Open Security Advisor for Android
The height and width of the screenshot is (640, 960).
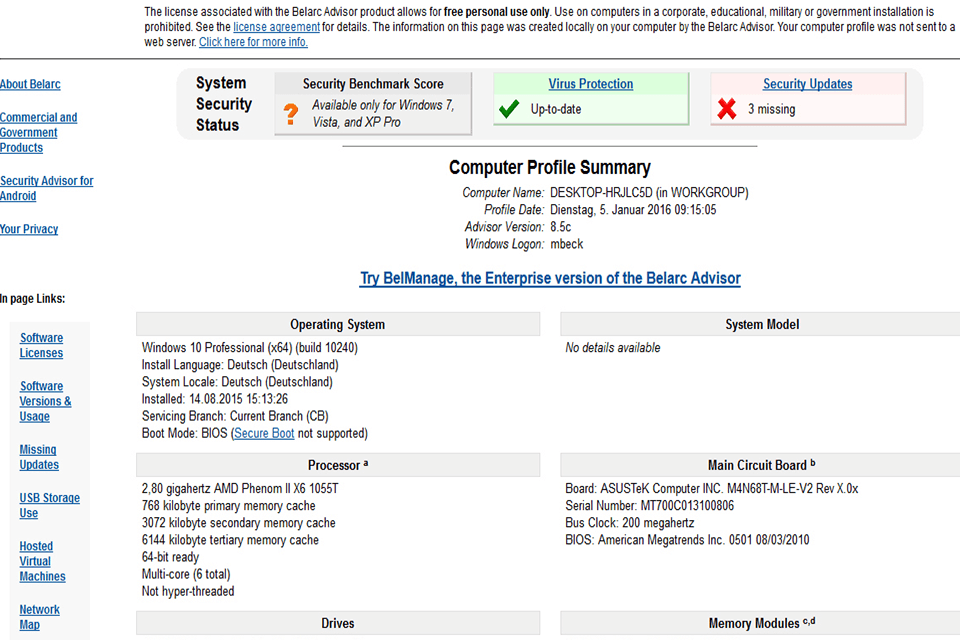click(46, 188)
